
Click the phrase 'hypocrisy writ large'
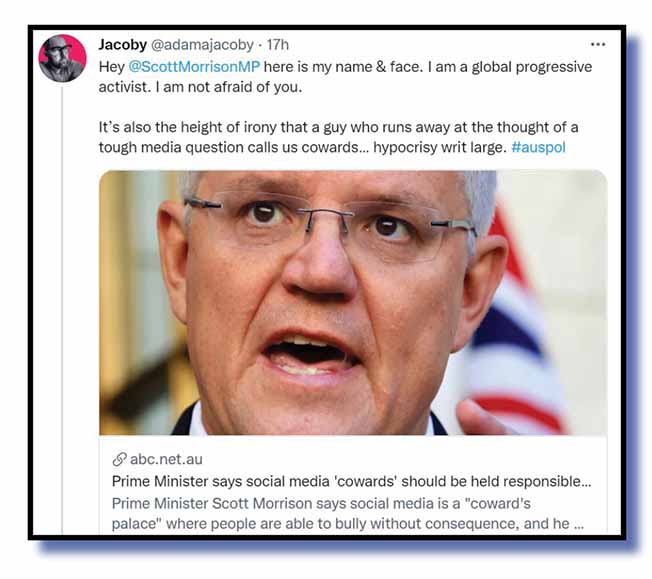point(440,147)
